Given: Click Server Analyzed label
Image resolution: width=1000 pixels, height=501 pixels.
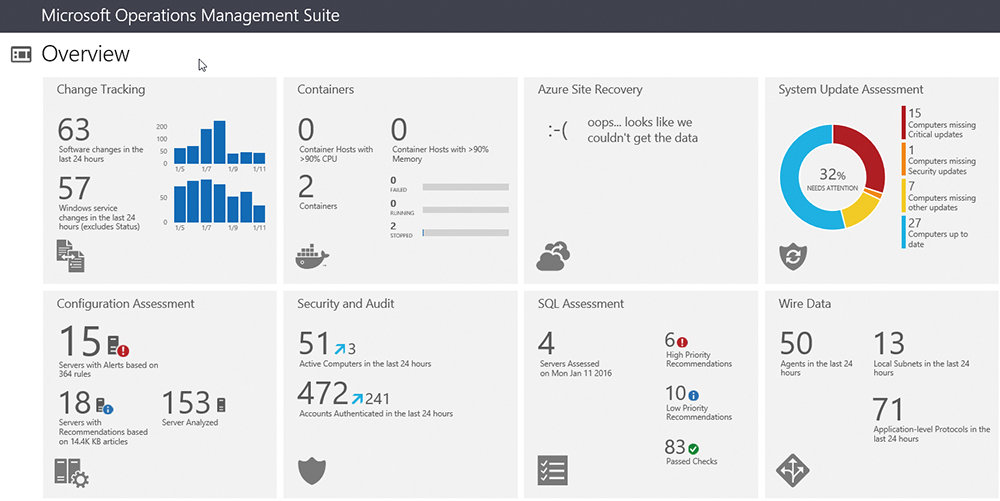Looking at the screenshot, I should 189,423.
